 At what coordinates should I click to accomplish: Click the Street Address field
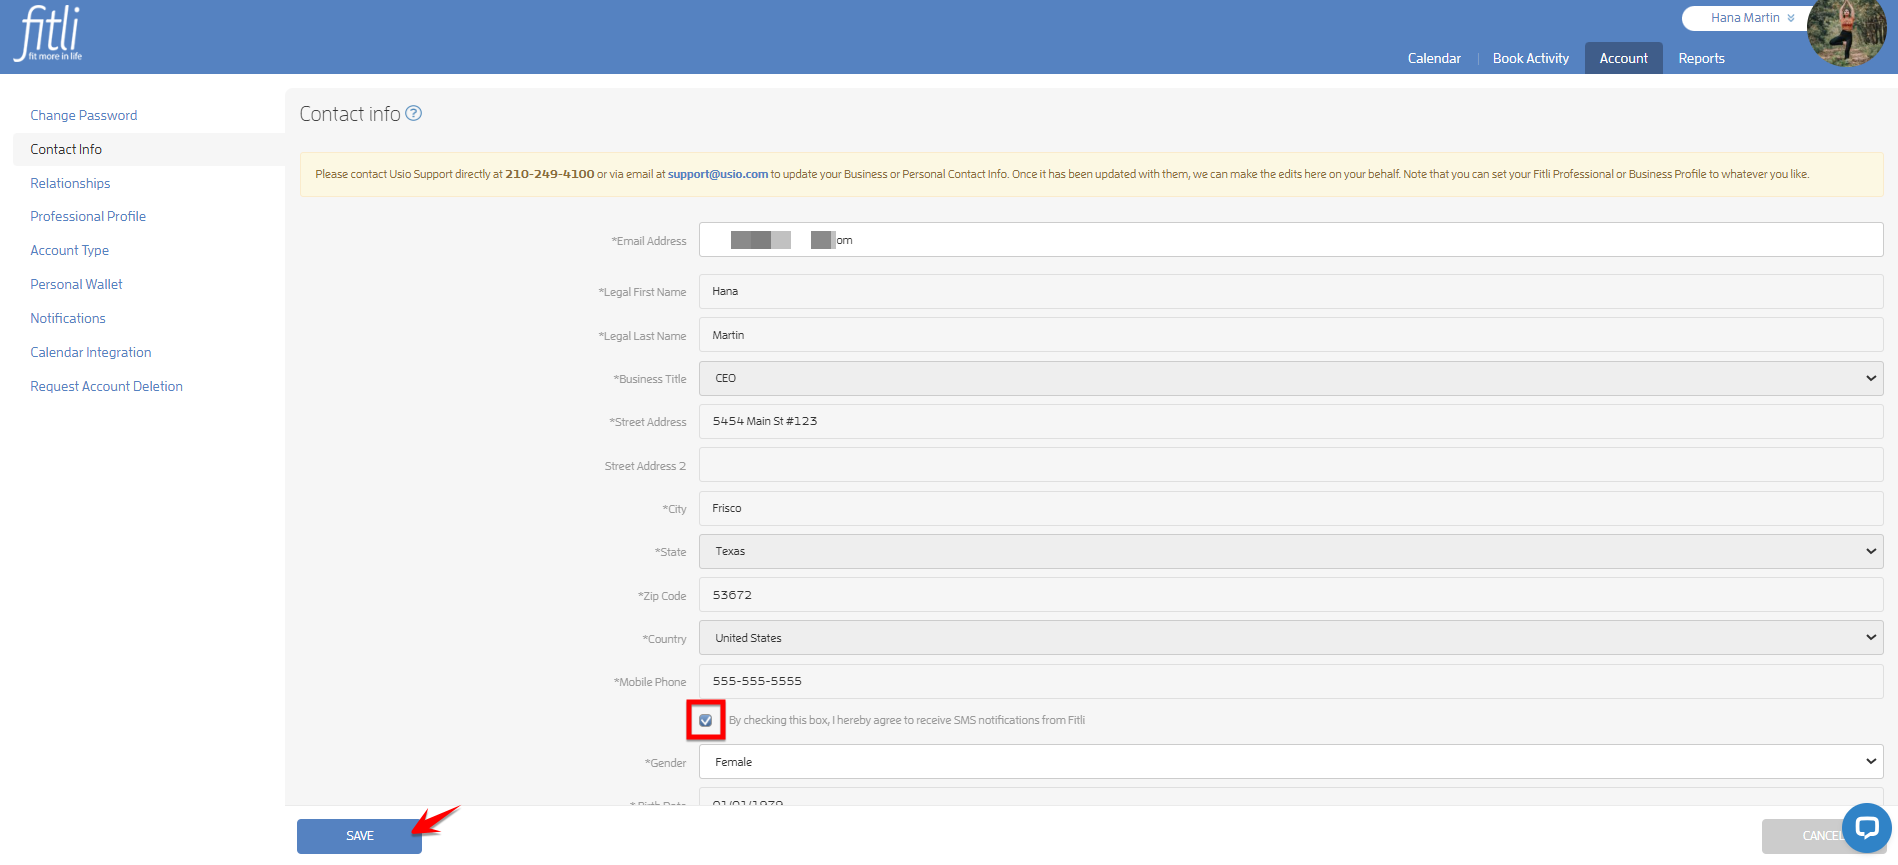coord(1291,421)
